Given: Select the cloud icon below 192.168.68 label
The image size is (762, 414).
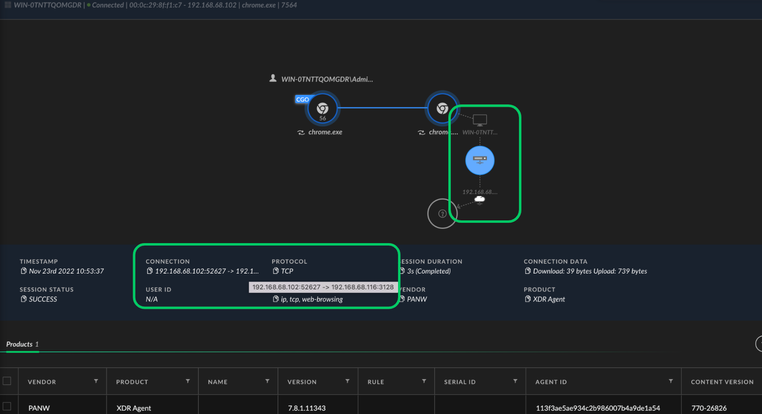Looking at the screenshot, I should [x=480, y=199].
